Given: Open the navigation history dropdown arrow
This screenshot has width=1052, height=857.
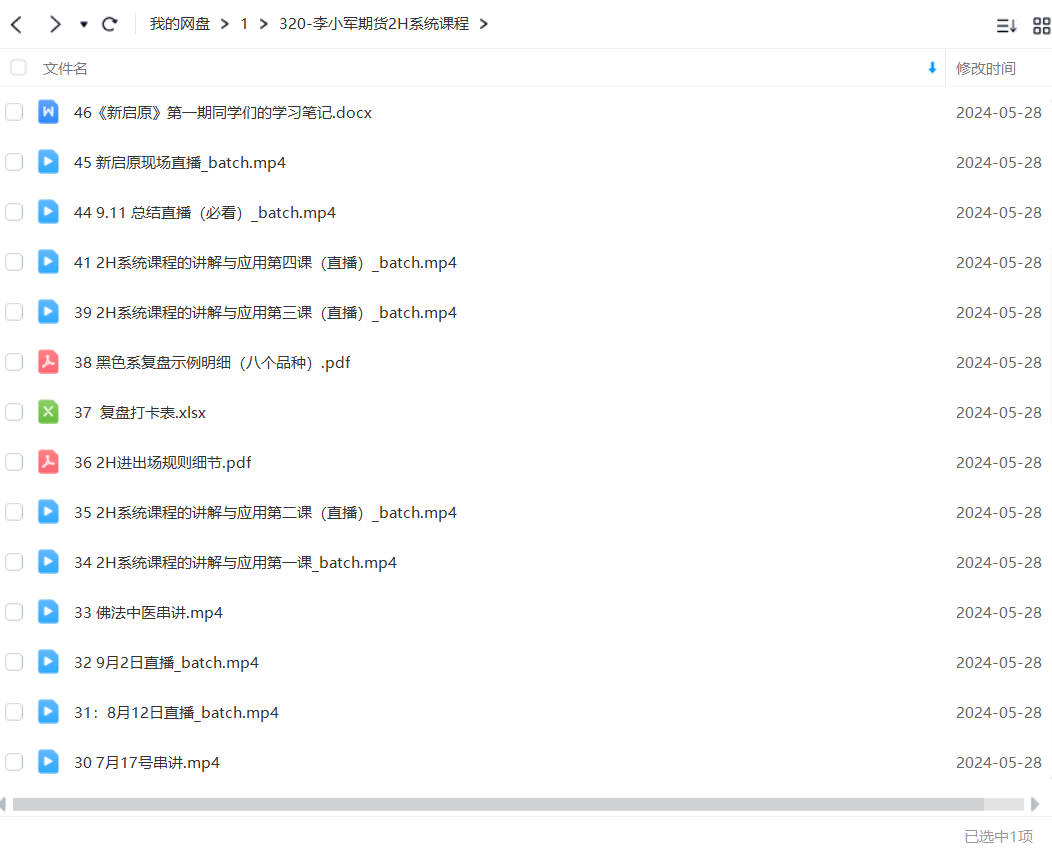Looking at the screenshot, I should click(x=84, y=25).
